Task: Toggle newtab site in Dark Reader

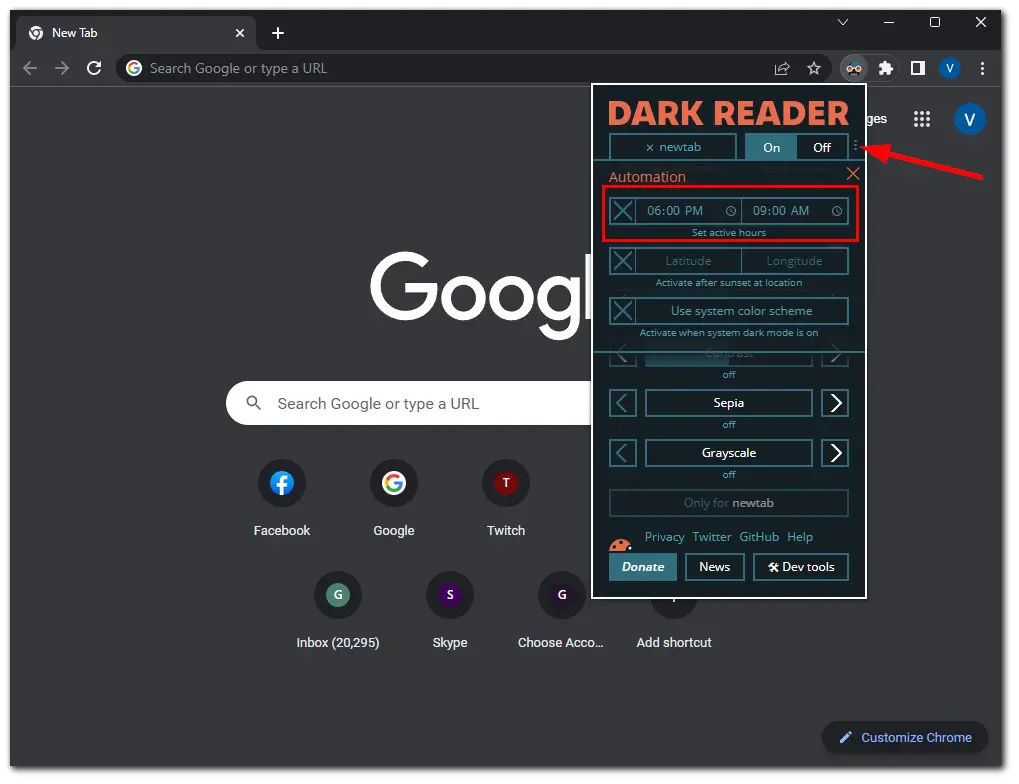Action: [673, 147]
